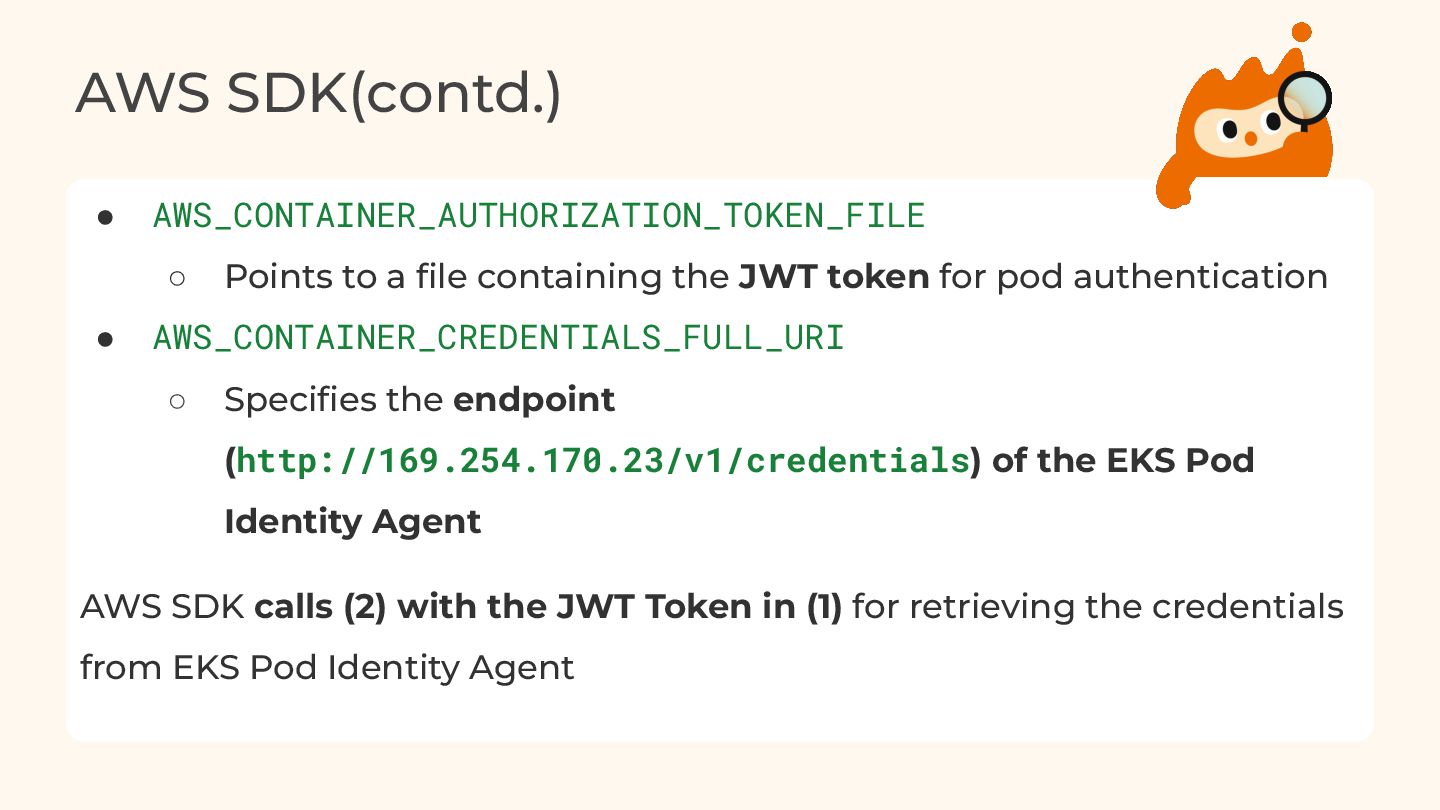Click the line from EKS Pod Identity Agent
The height and width of the screenshot is (810, 1440).
coord(327,668)
